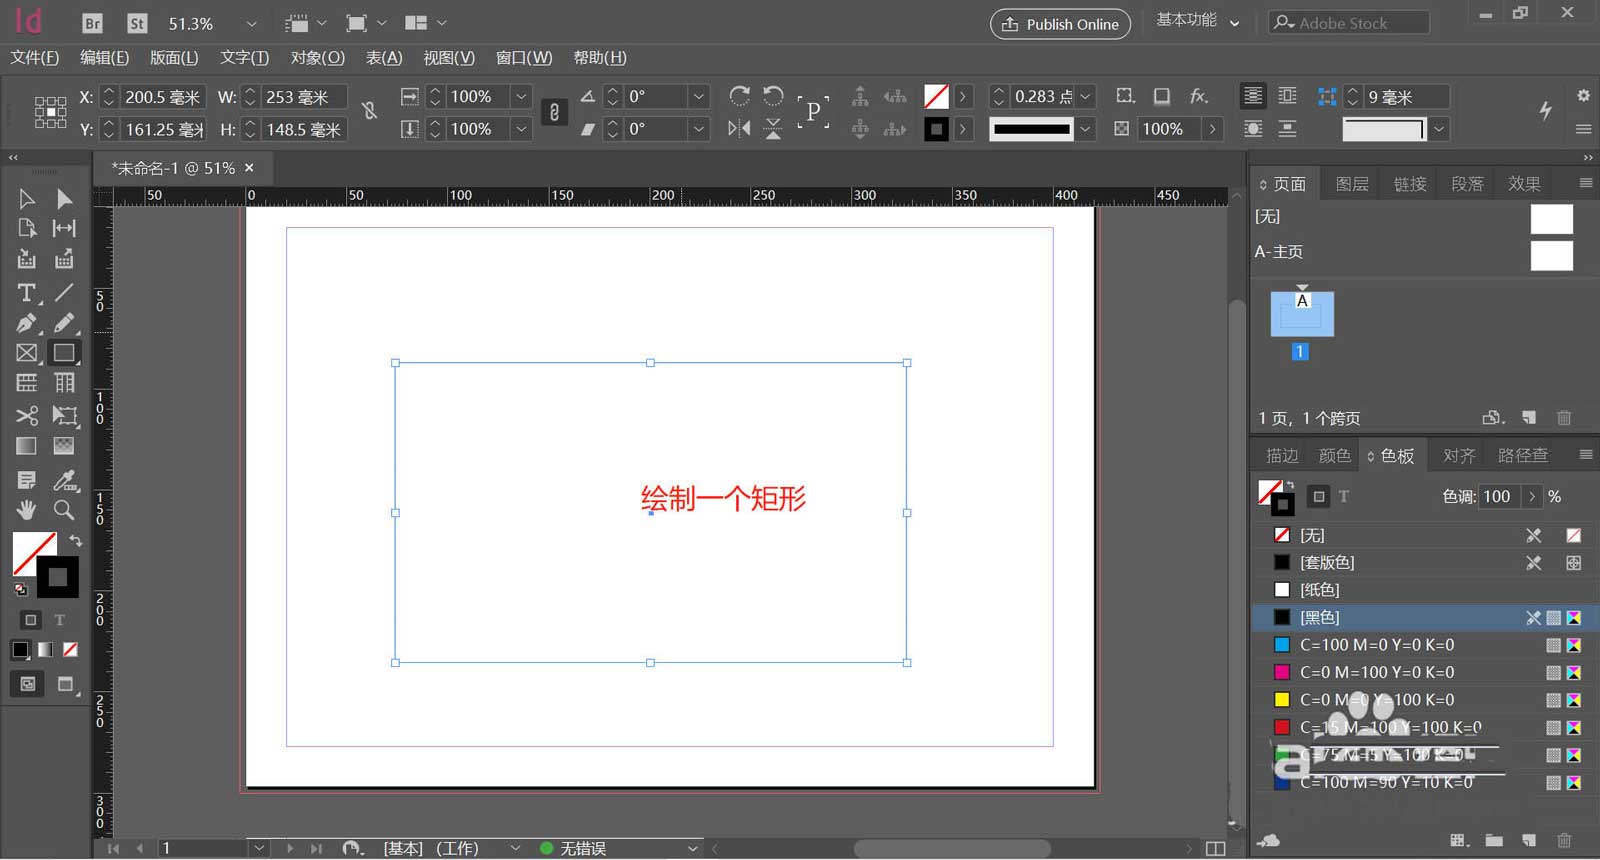This screenshot has height=860, width=1600.
Task: Select the Pen tool
Action: [x=26, y=323]
